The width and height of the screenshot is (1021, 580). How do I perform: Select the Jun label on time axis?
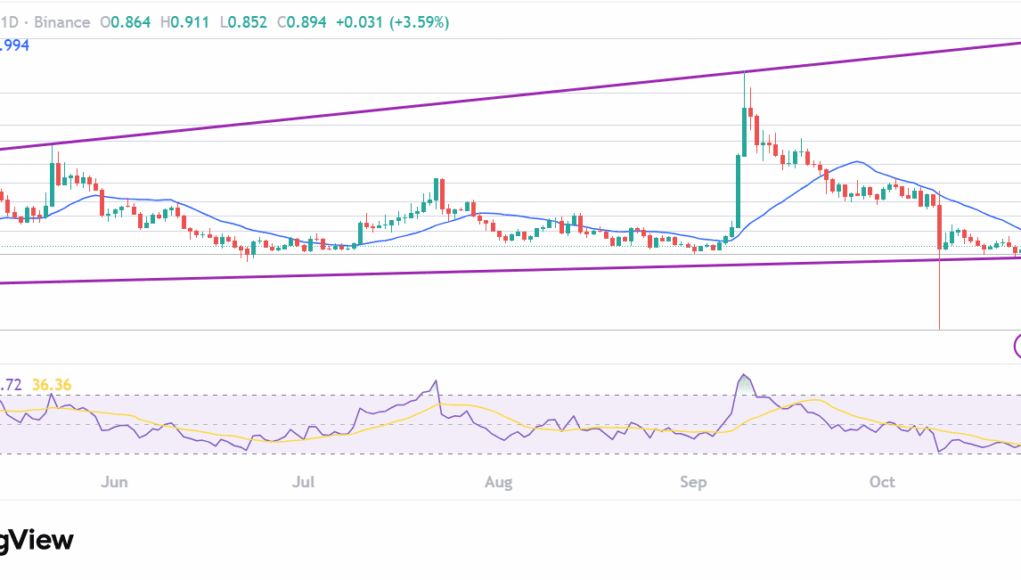115,483
